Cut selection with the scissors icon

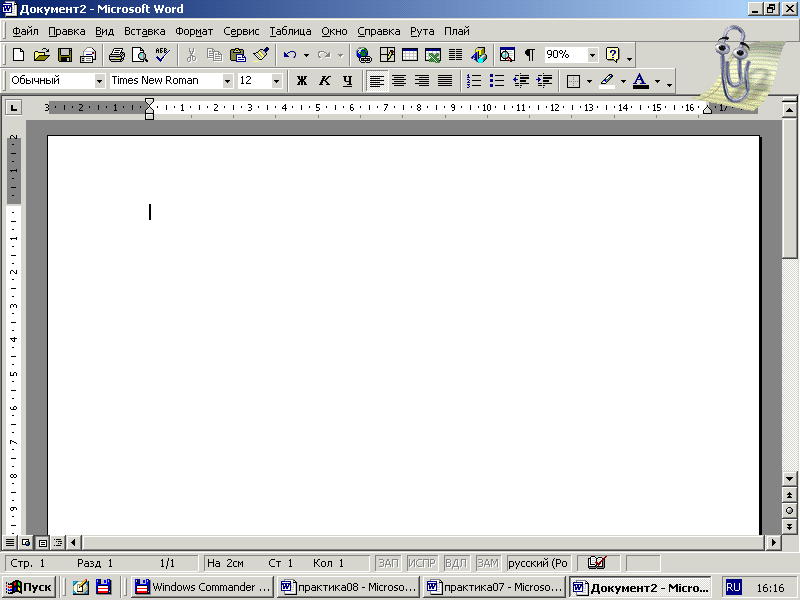tap(191, 55)
